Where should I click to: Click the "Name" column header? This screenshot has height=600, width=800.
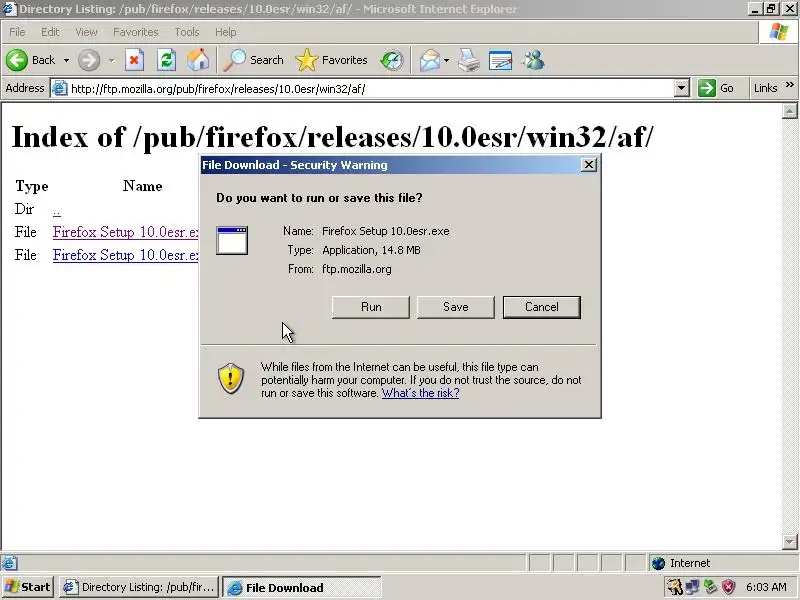[x=142, y=186]
